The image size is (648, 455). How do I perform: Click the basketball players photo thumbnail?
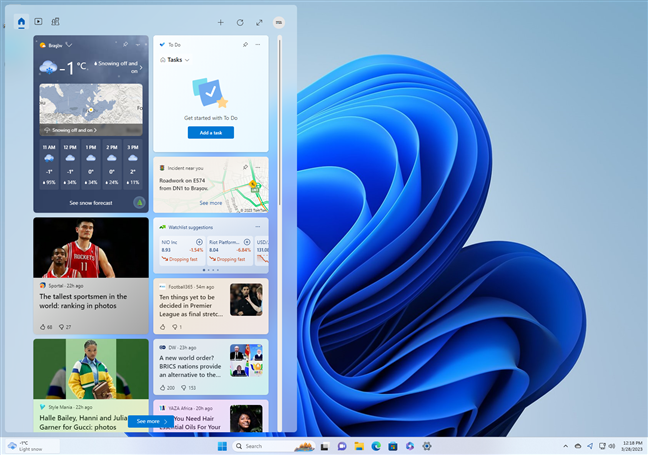coord(91,248)
